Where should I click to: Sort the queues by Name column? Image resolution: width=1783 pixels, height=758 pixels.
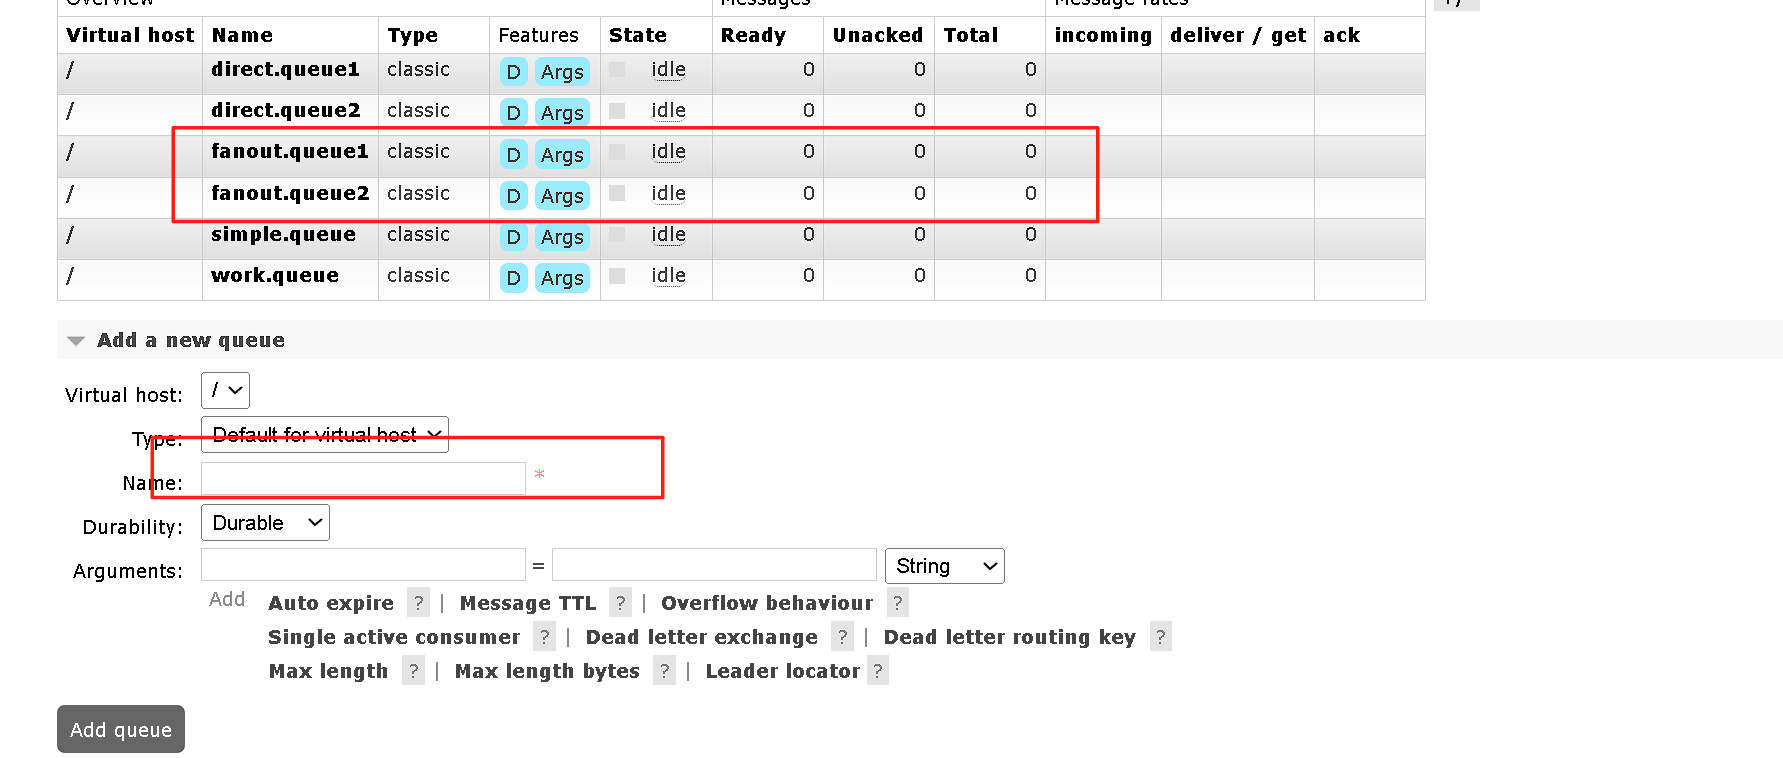click(x=242, y=35)
